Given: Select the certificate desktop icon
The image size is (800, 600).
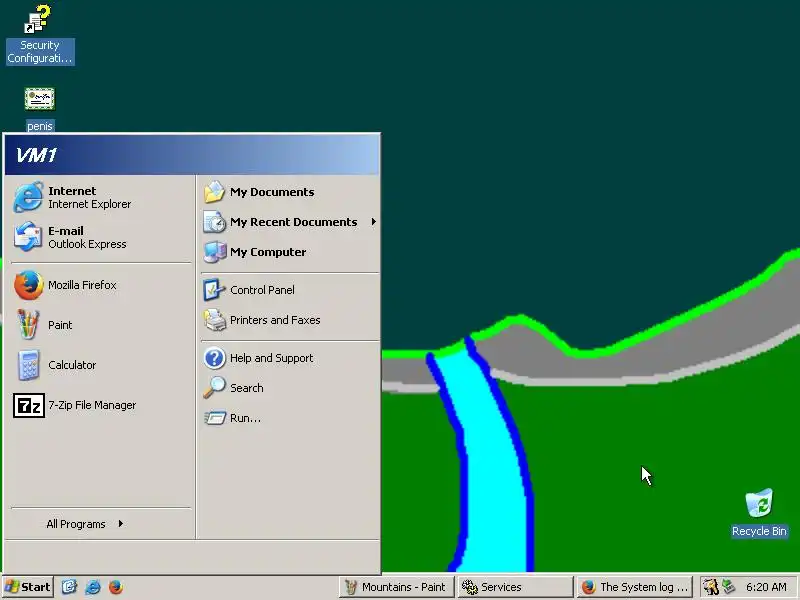Looking at the screenshot, I should (x=40, y=109).
